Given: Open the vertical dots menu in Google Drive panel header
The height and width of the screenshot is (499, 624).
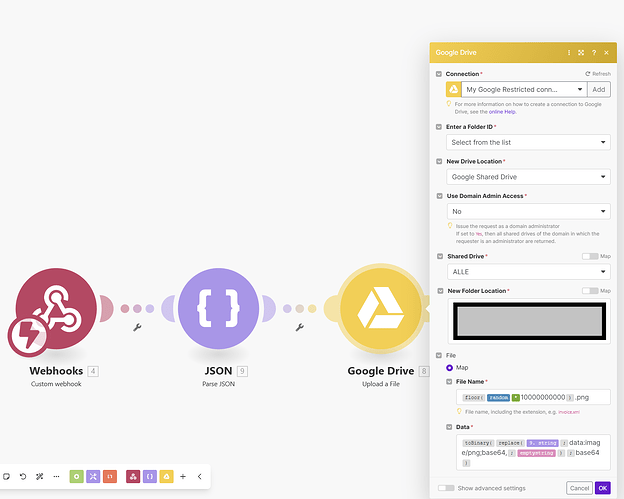Looking at the screenshot, I should pos(569,53).
